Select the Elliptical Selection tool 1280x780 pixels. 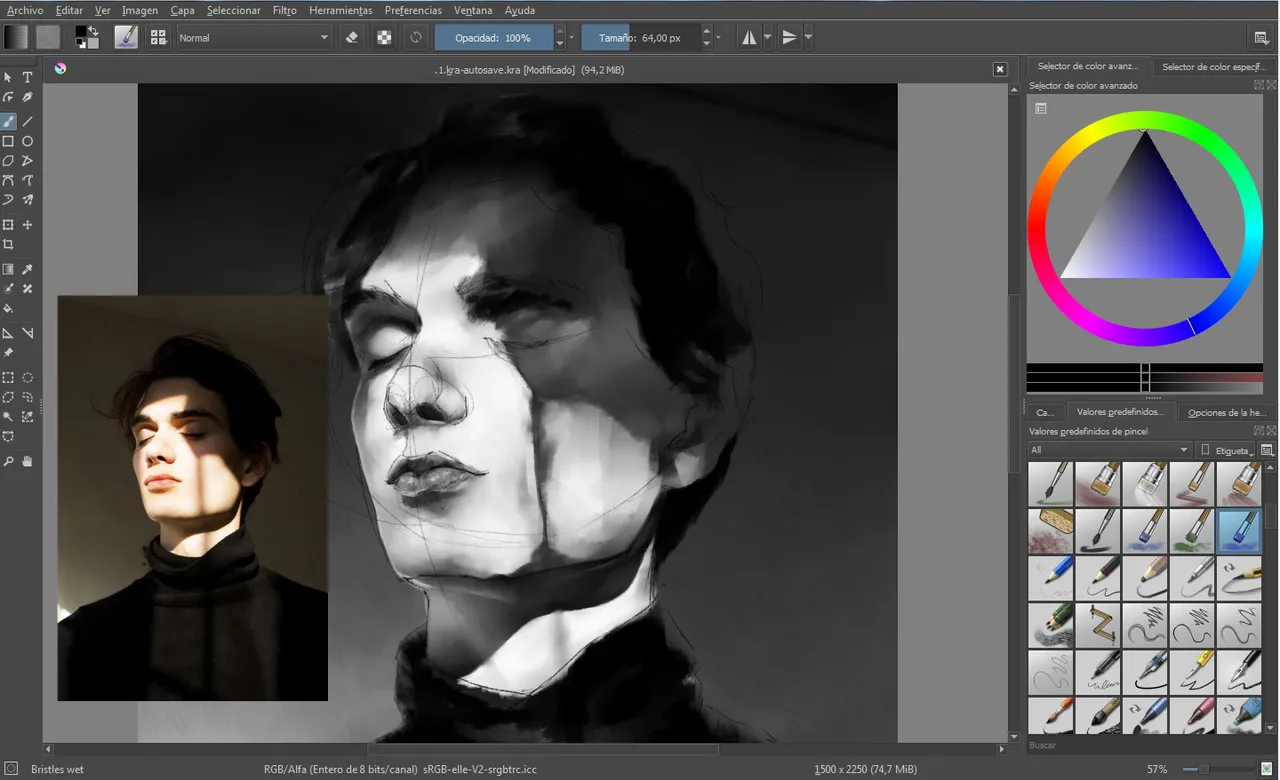28,378
